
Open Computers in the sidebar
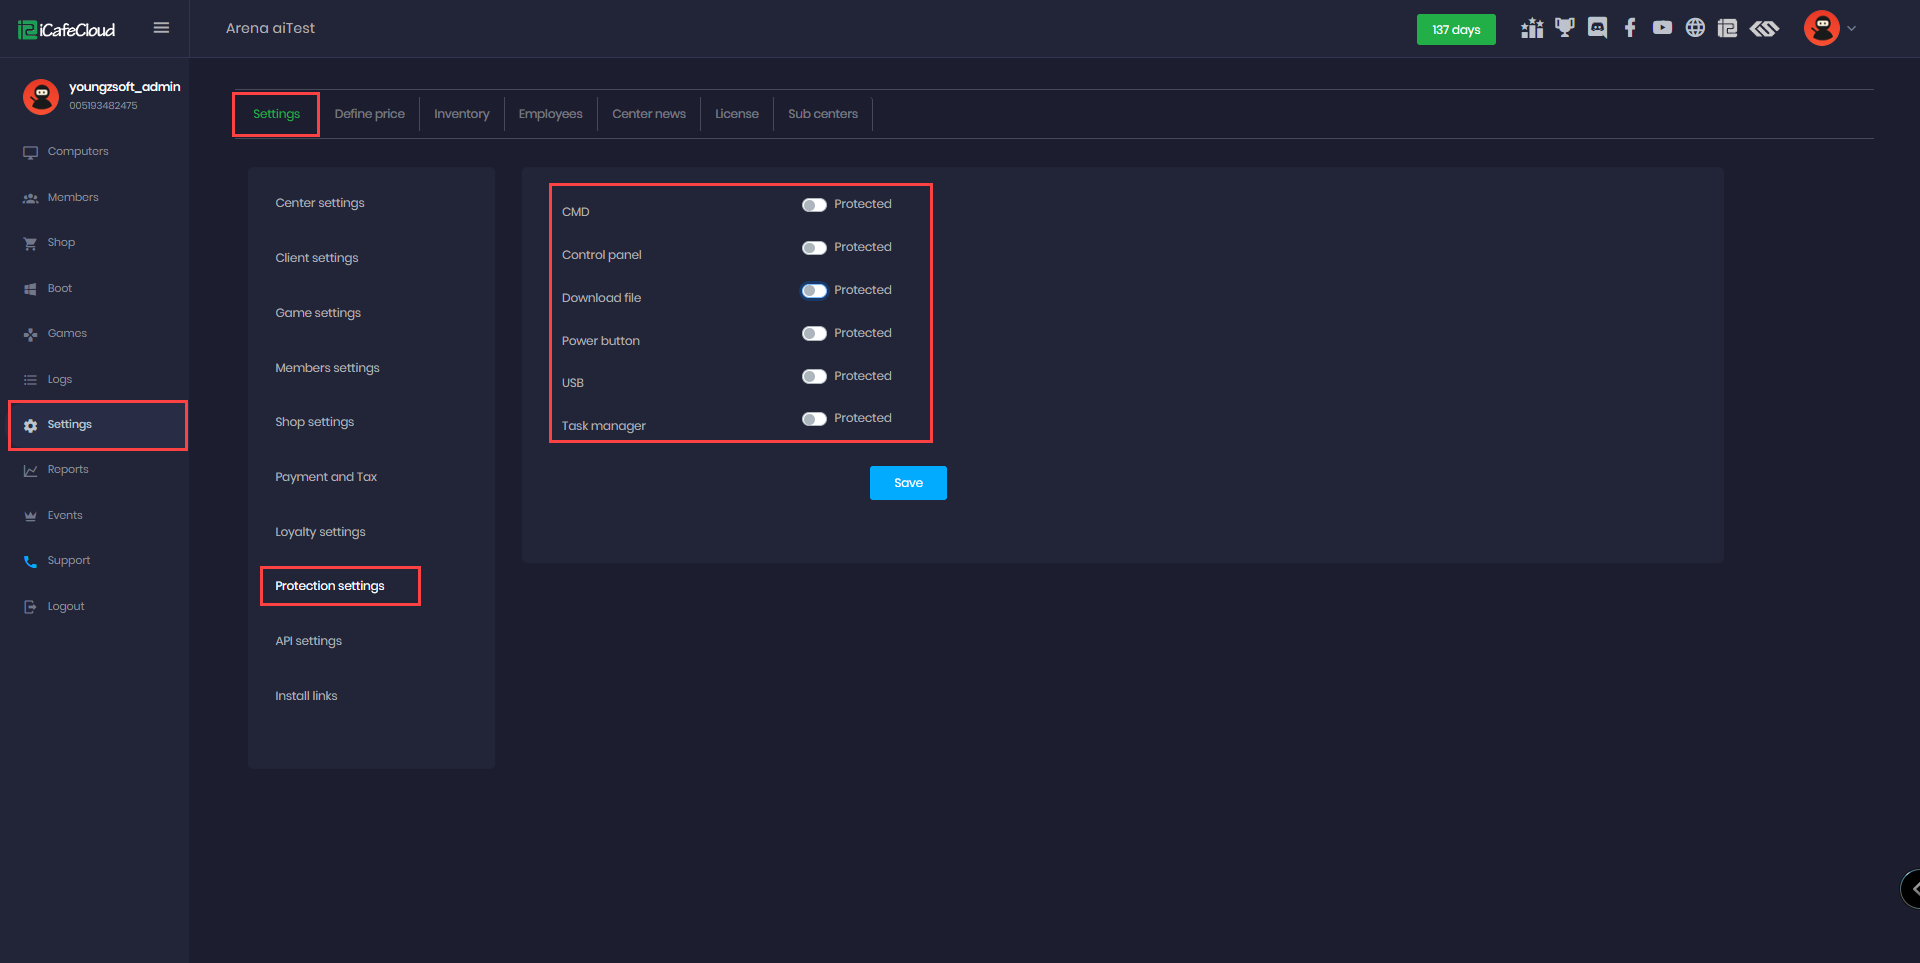click(x=78, y=152)
